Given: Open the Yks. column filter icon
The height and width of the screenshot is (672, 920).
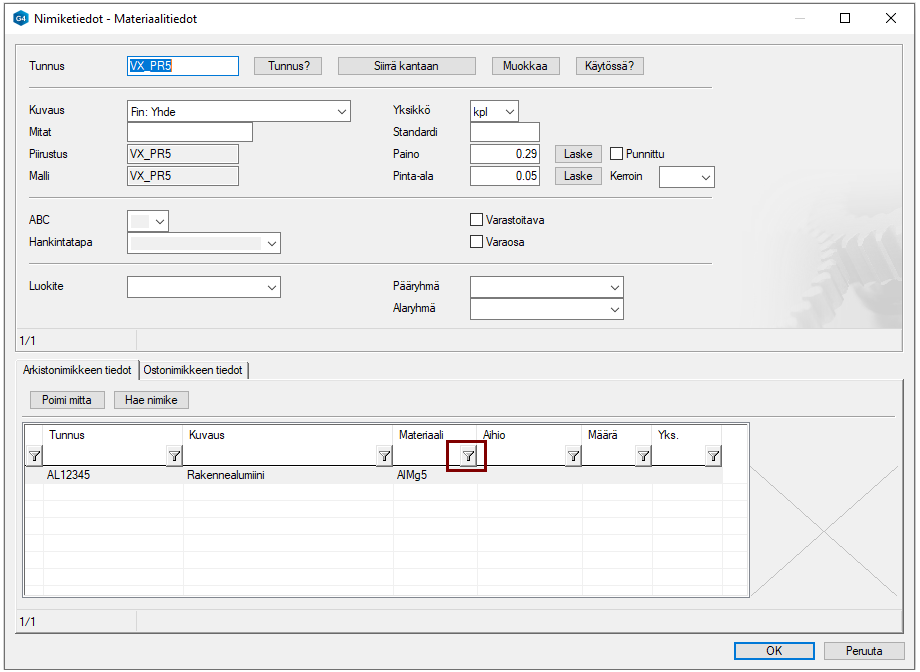Looking at the screenshot, I should click(x=713, y=456).
